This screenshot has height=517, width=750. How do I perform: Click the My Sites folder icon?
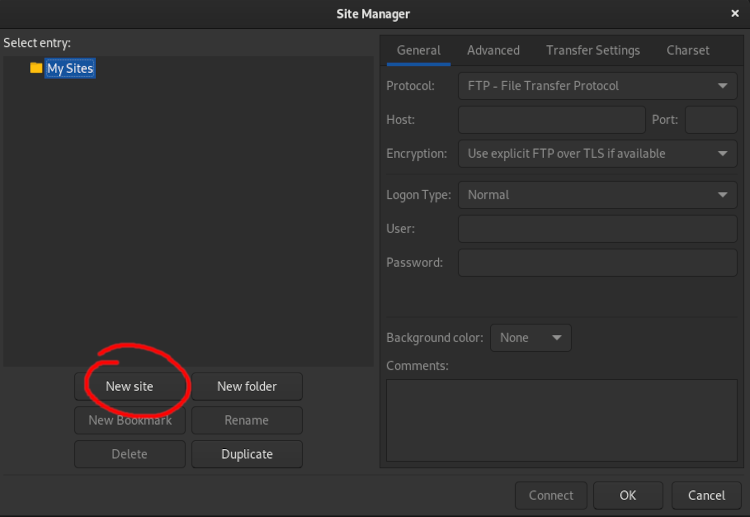[x=36, y=68]
